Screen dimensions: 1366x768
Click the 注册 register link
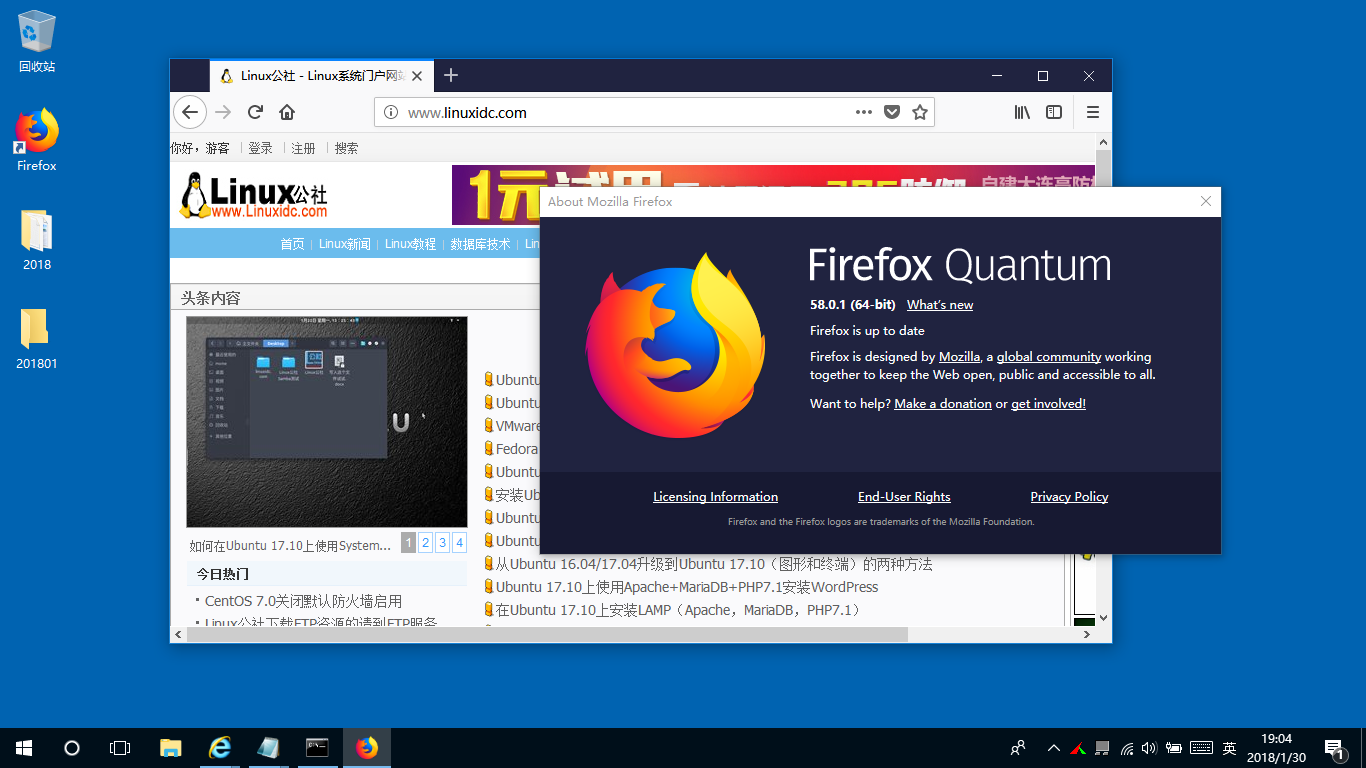[x=303, y=148]
